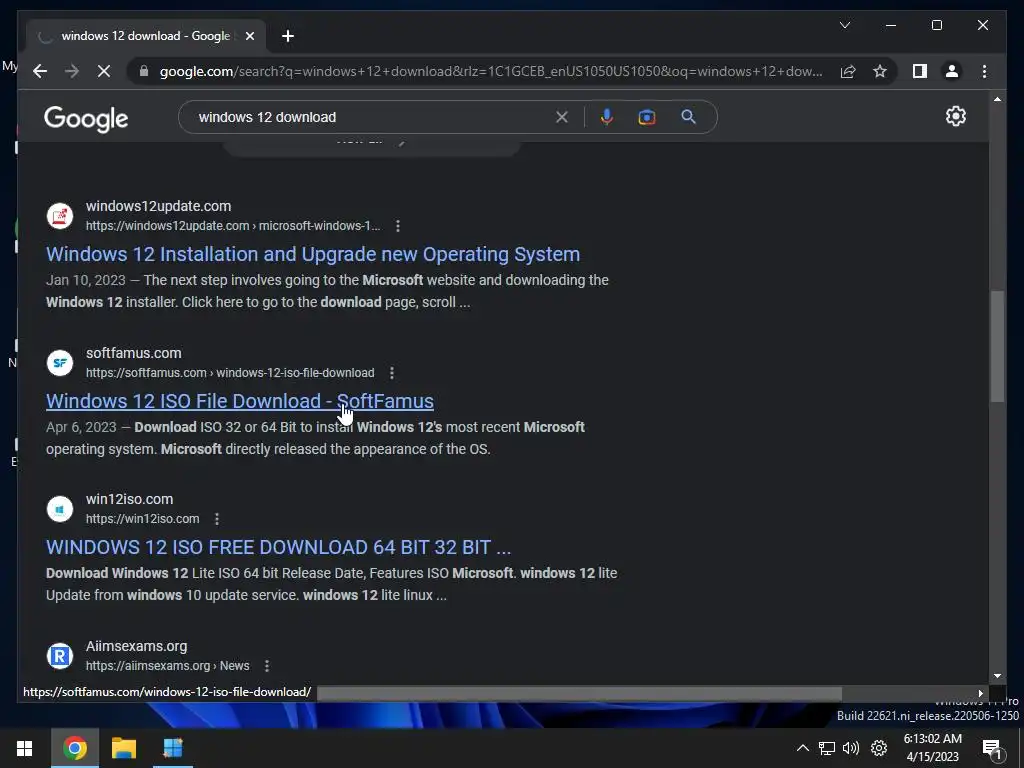Open File Explorer from taskbar
This screenshot has width=1024, height=768.
tap(123, 748)
